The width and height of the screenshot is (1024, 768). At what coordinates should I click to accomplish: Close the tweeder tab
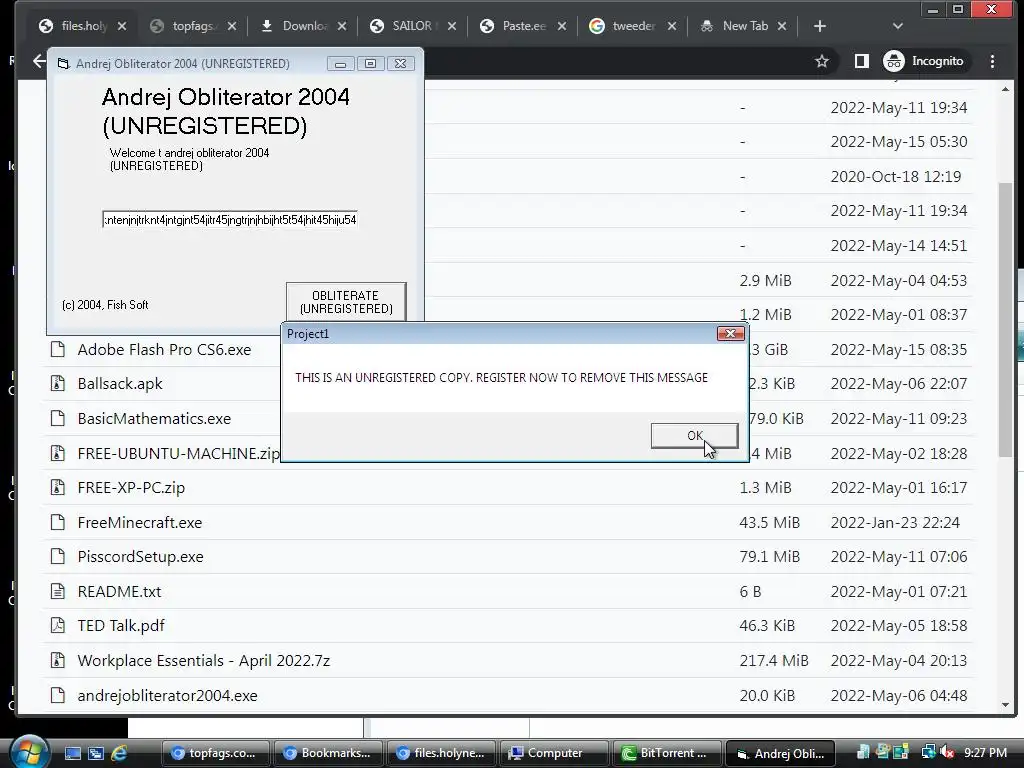pyautogui.click(x=672, y=26)
